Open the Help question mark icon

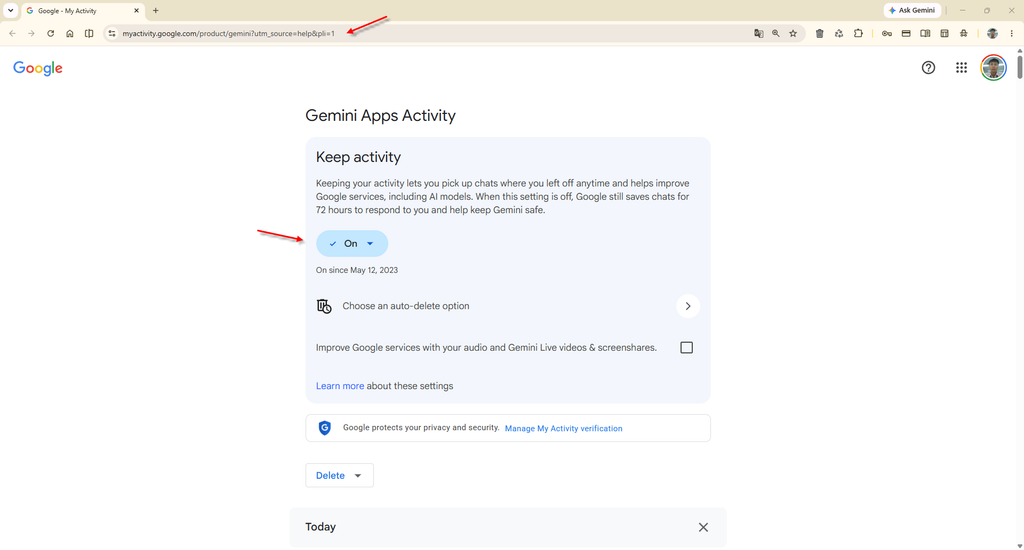[x=928, y=68]
